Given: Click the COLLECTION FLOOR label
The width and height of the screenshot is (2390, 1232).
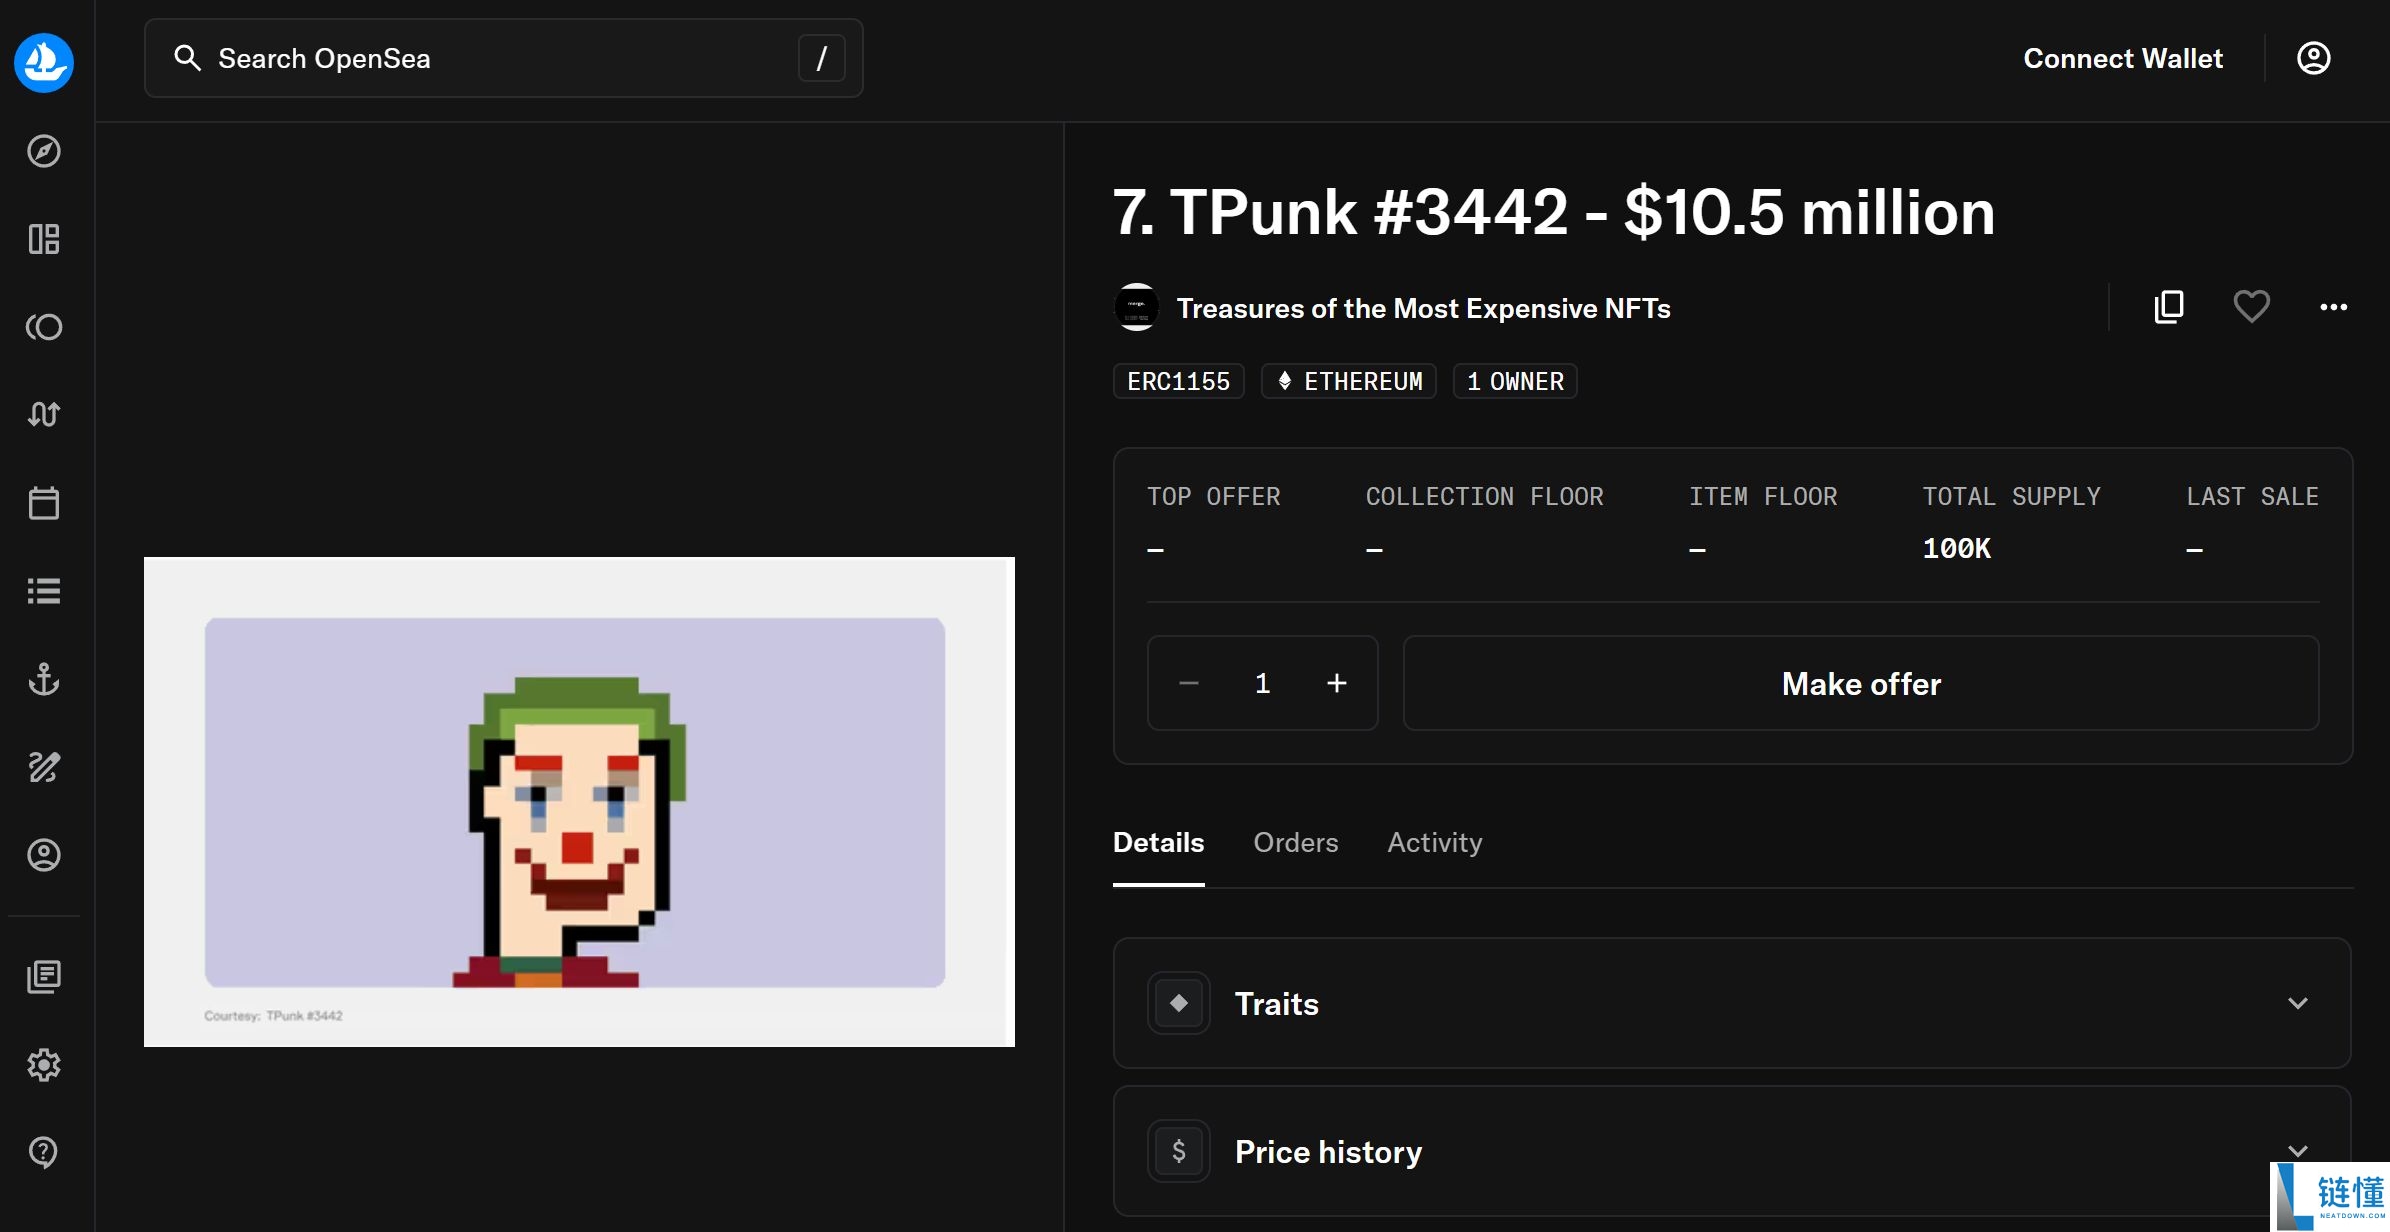Looking at the screenshot, I should pos(1485,496).
